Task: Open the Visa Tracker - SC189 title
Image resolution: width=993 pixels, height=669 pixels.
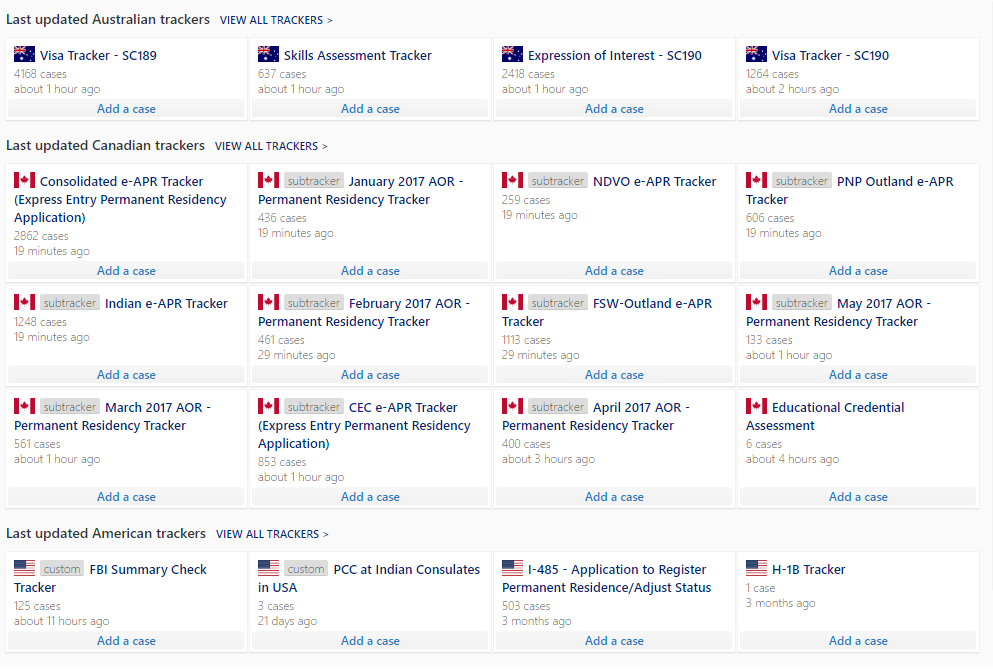Action: [98, 56]
